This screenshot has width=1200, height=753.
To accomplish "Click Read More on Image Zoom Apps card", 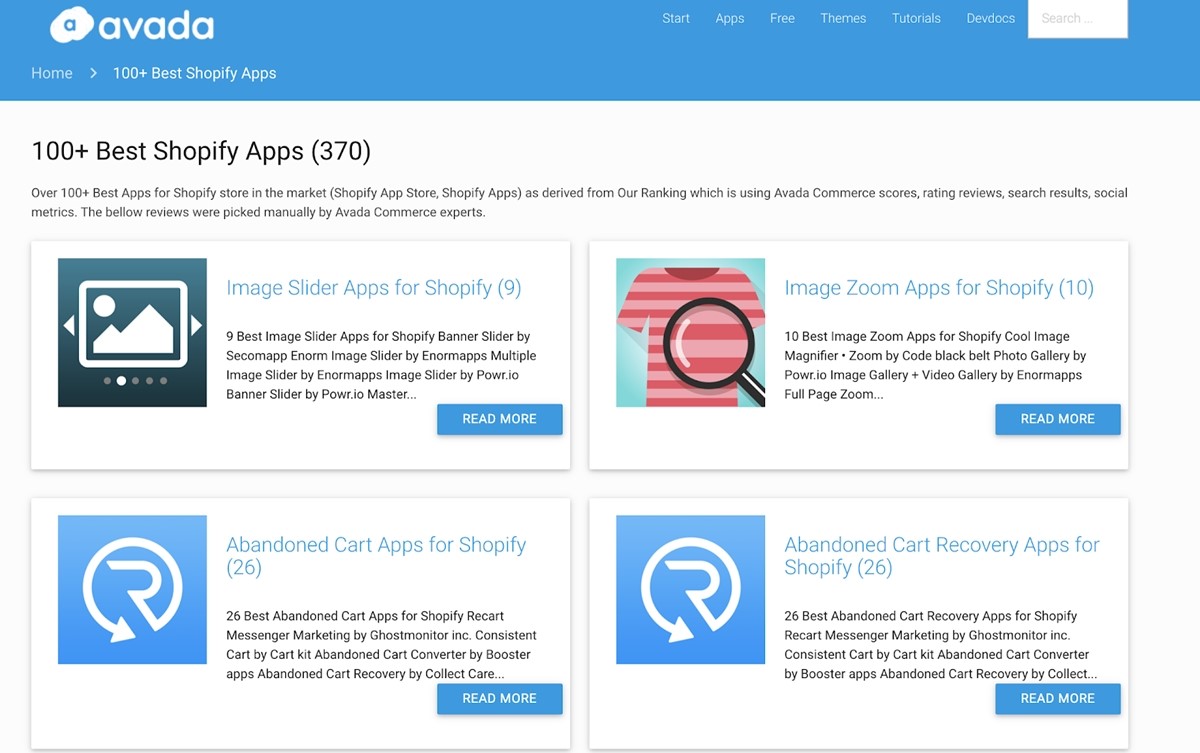I will (x=1058, y=419).
